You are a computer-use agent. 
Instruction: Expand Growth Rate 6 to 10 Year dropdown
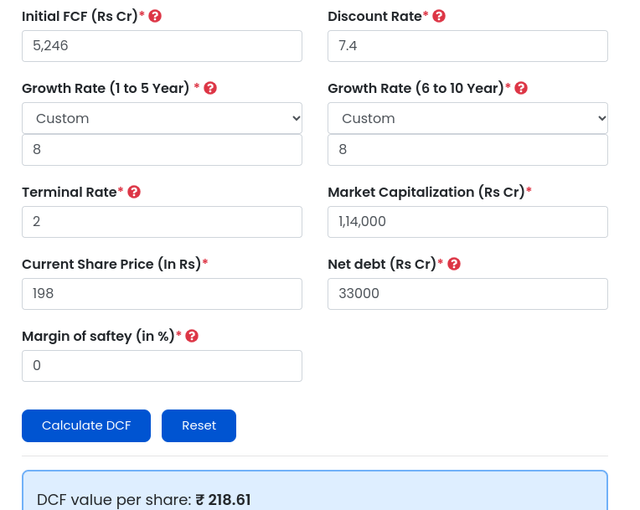coord(467,118)
